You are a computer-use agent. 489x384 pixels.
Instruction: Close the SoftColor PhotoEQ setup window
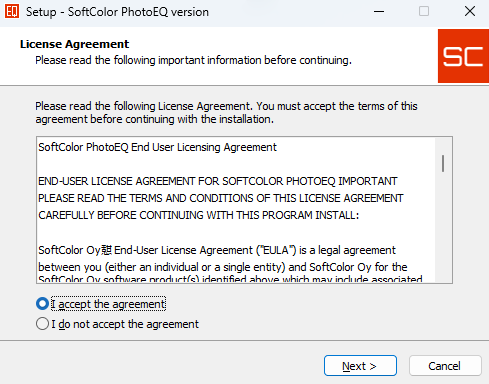(470, 12)
